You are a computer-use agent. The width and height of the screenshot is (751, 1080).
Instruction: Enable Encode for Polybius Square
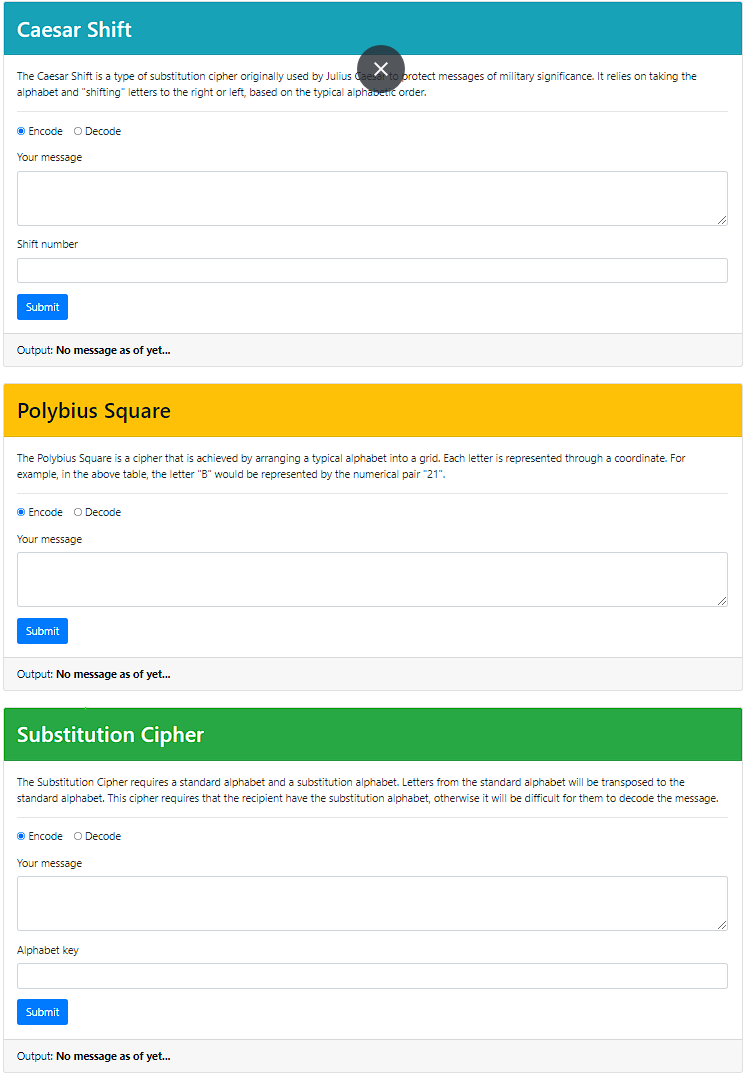point(20,511)
